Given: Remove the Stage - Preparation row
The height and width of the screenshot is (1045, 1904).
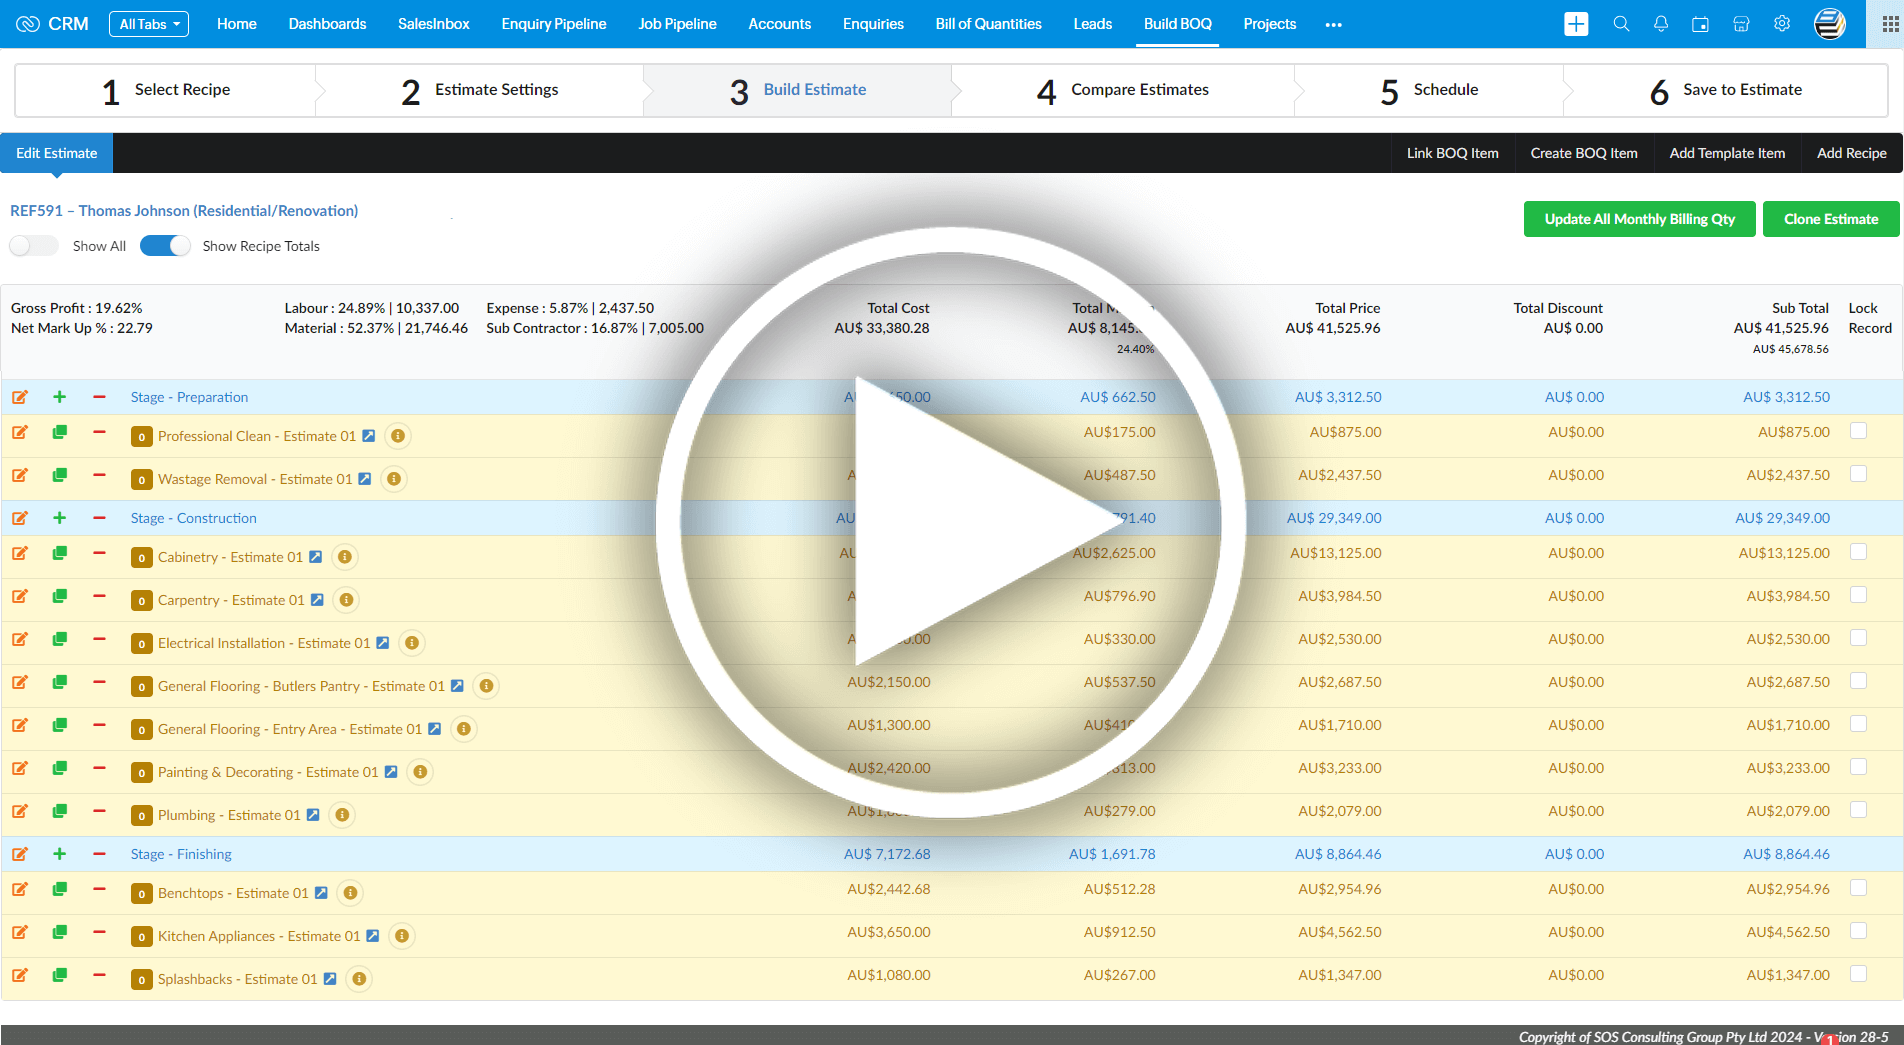Looking at the screenshot, I should tap(99, 397).
